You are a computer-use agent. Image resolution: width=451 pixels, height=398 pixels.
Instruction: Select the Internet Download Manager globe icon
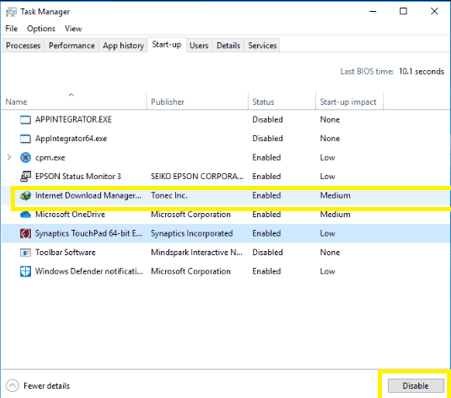click(25, 196)
